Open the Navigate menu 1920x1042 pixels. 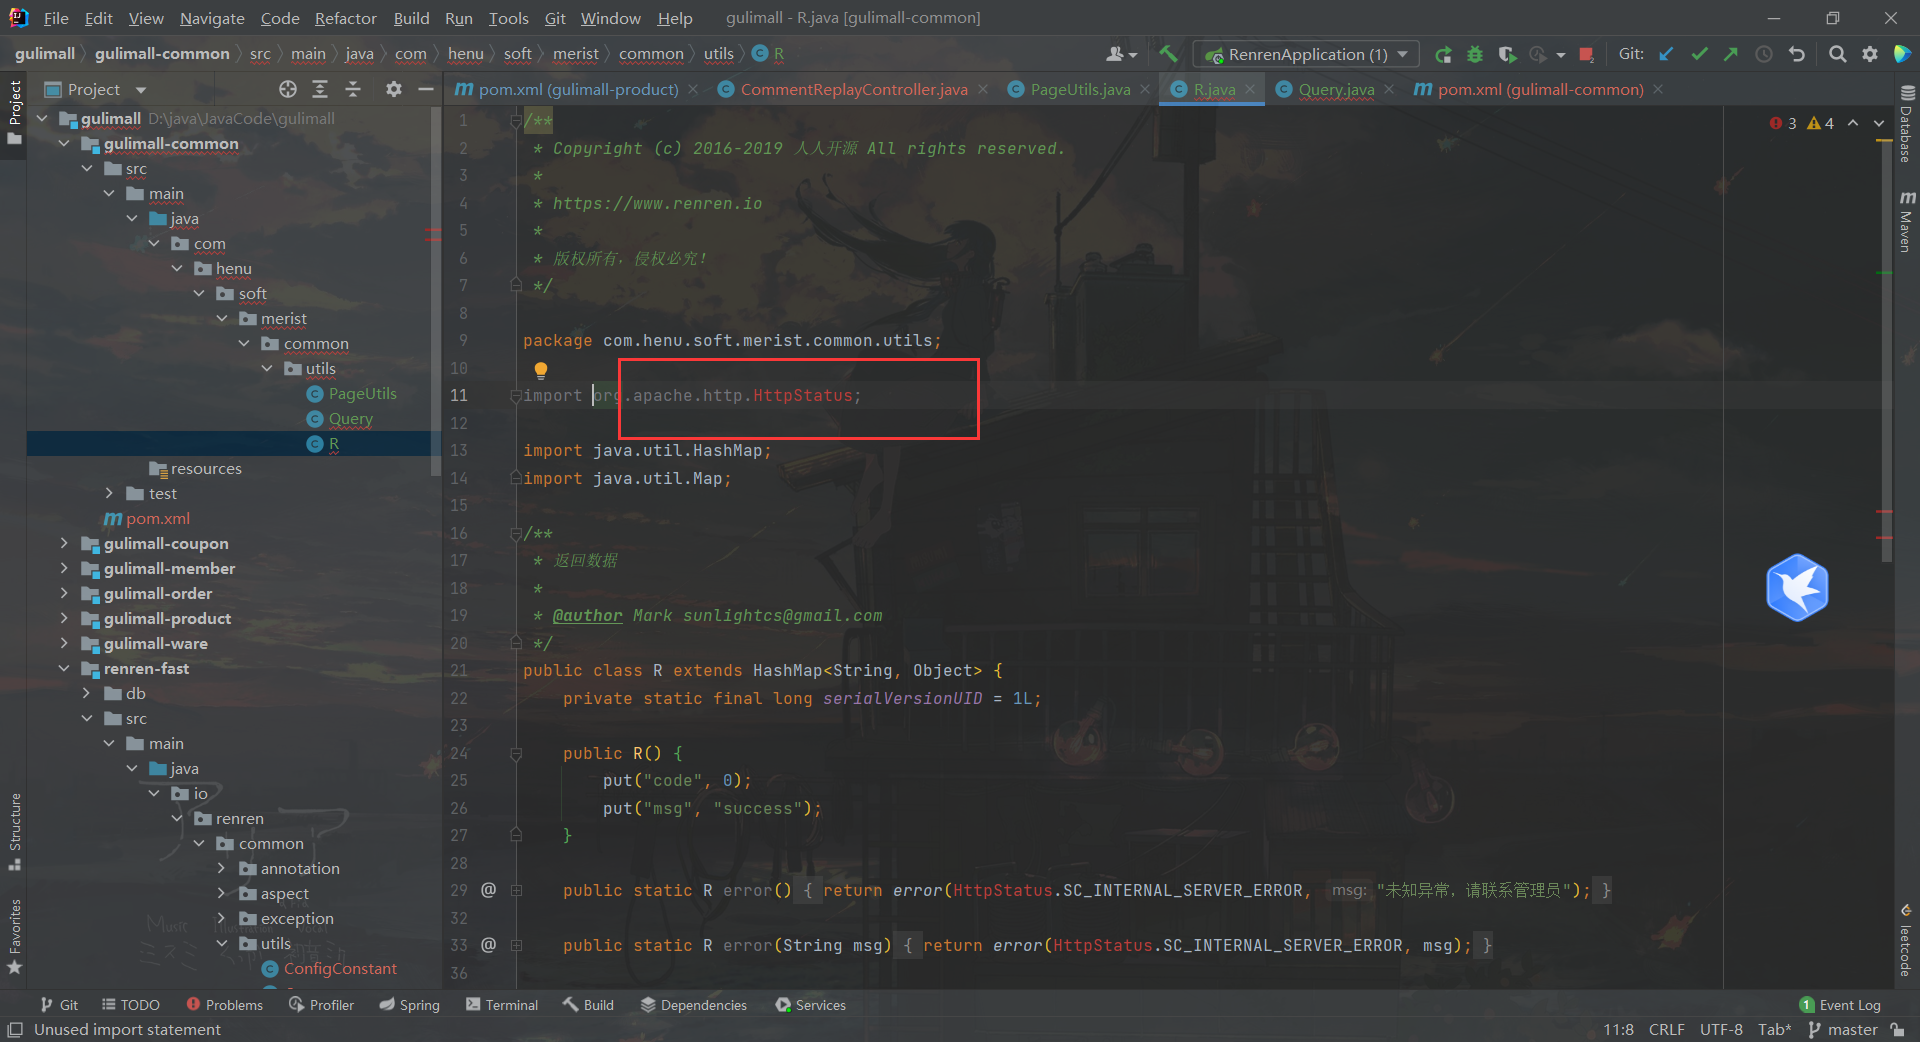pyautogui.click(x=212, y=18)
